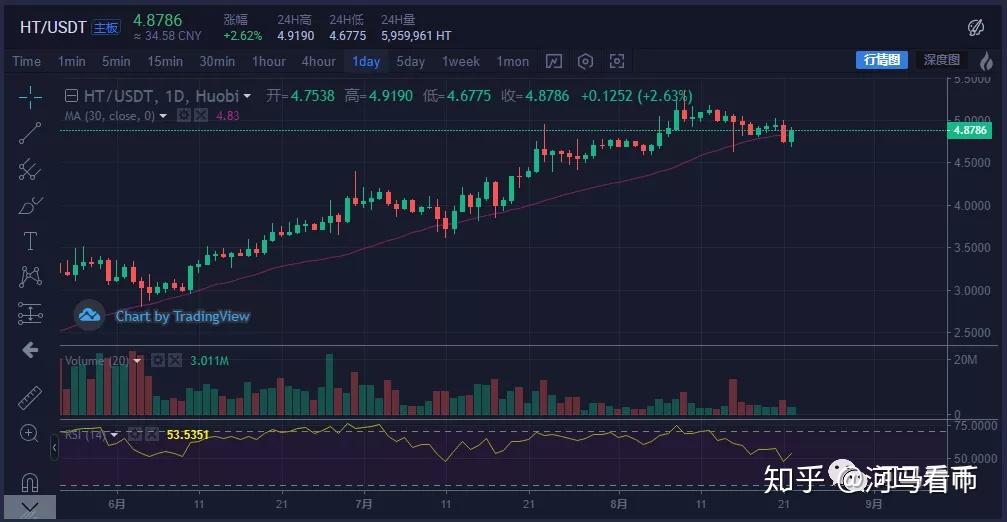Open the long/short position prediction tool
Image resolution: width=1007 pixels, height=522 pixels.
click(30, 313)
